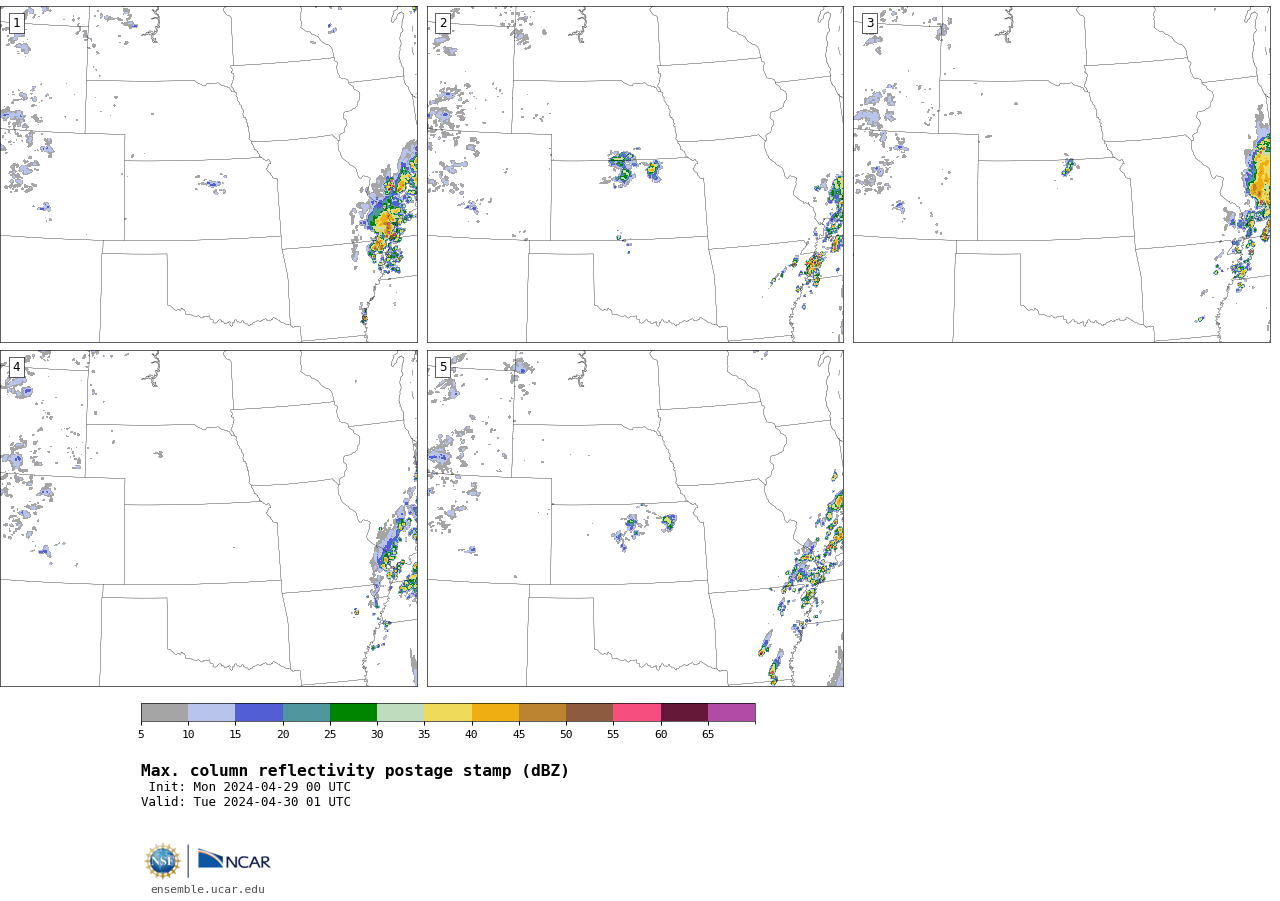The image size is (1280, 901).
Task: Click the panel number label 3
Action: coord(870,23)
